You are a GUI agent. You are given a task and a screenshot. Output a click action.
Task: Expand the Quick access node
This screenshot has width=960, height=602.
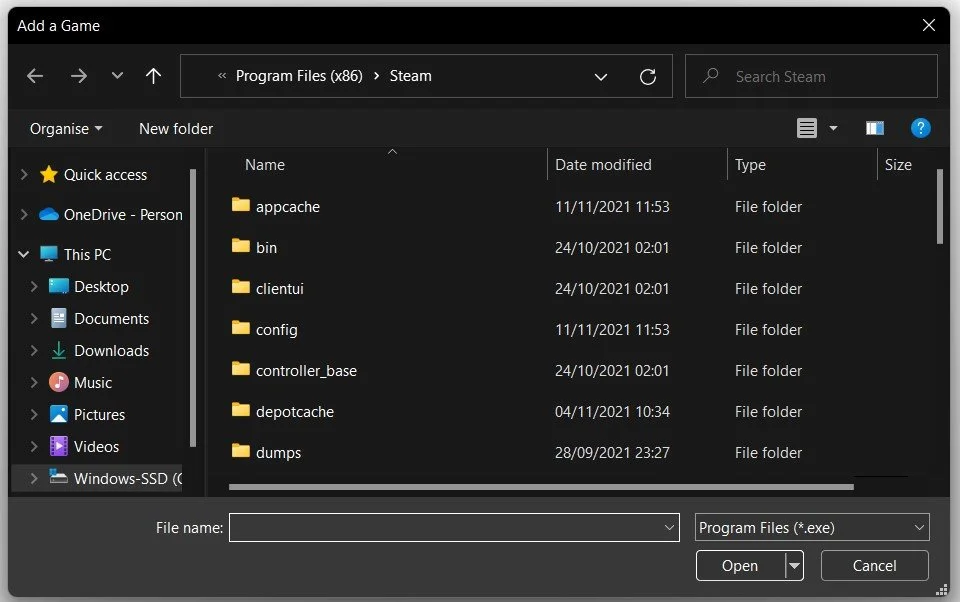click(x=24, y=175)
